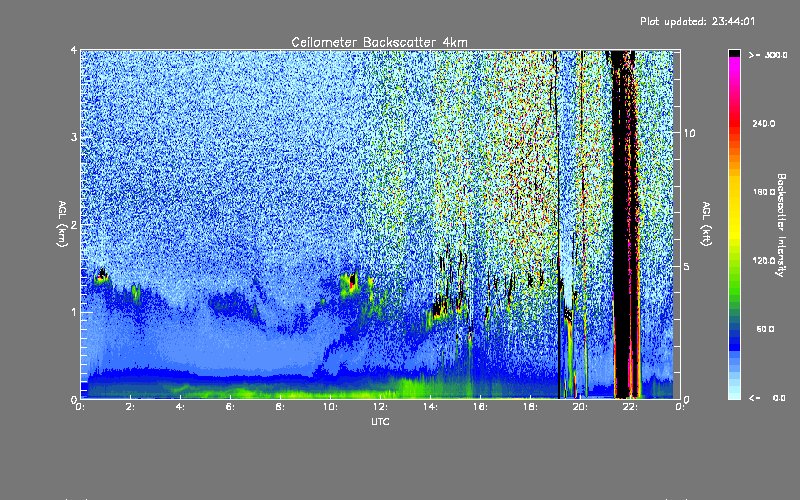Screen dimensions: 800x500
Task: Click the '6:' time tick label
Action: [230, 407]
